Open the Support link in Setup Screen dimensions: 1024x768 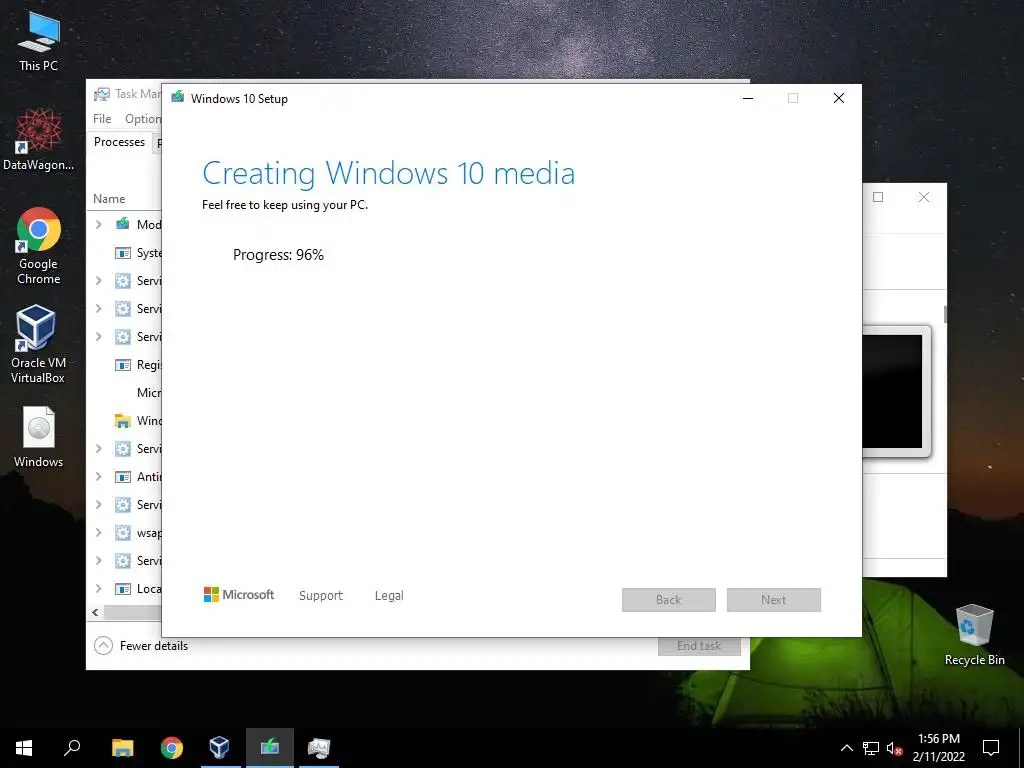(321, 596)
